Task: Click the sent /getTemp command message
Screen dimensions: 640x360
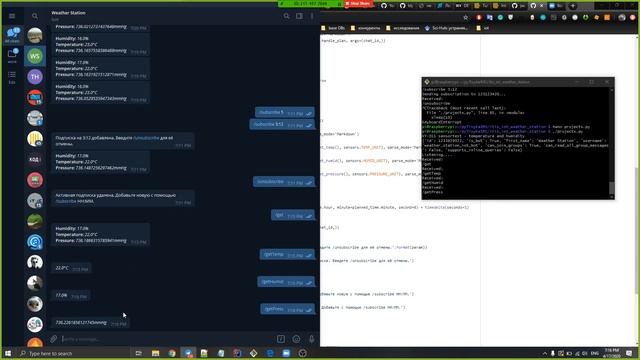Action: pyautogui.click(x=287, y=255)
